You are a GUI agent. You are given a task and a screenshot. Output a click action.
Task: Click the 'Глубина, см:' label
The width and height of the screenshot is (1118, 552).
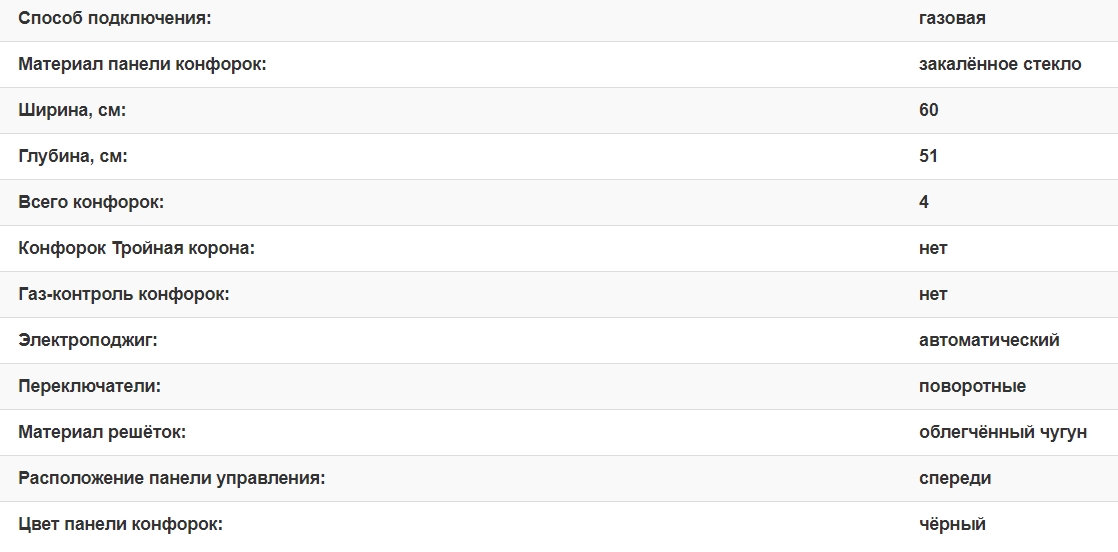[x=73, y=156]
